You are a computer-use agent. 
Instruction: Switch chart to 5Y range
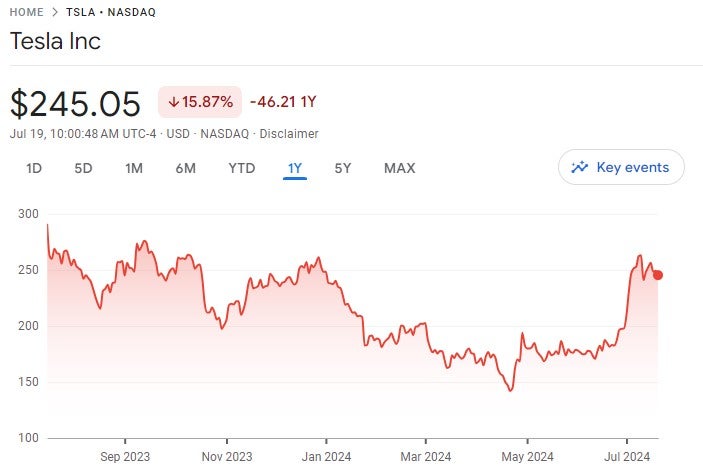click(343, 168)
